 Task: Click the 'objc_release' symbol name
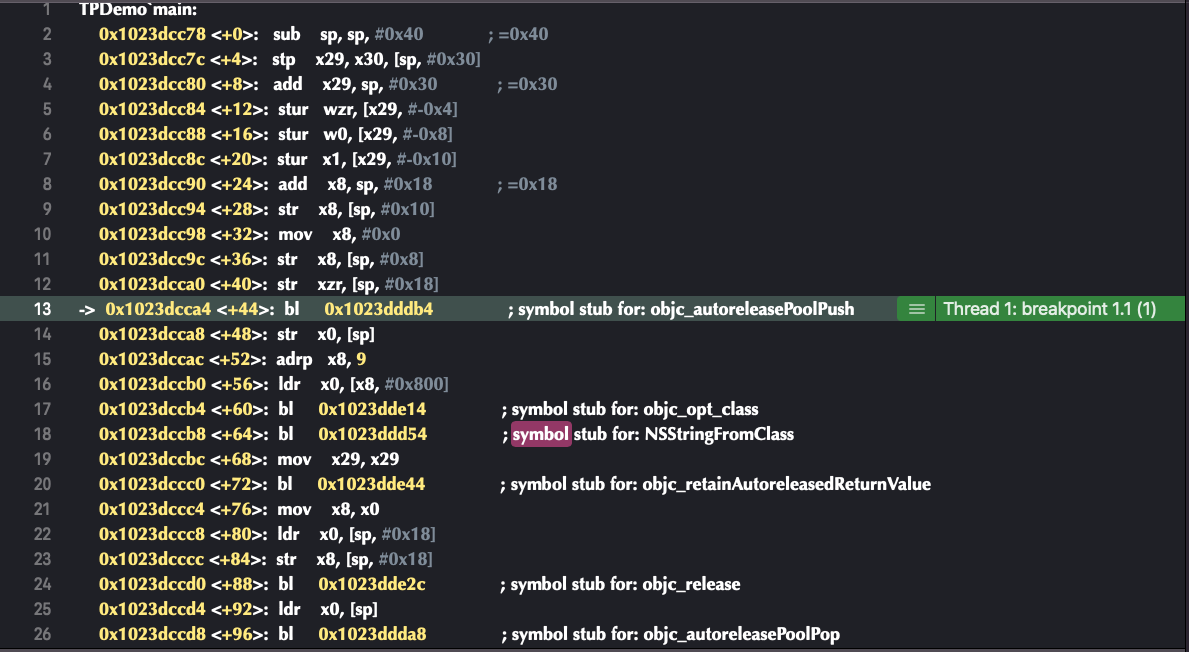coord(691,585)
